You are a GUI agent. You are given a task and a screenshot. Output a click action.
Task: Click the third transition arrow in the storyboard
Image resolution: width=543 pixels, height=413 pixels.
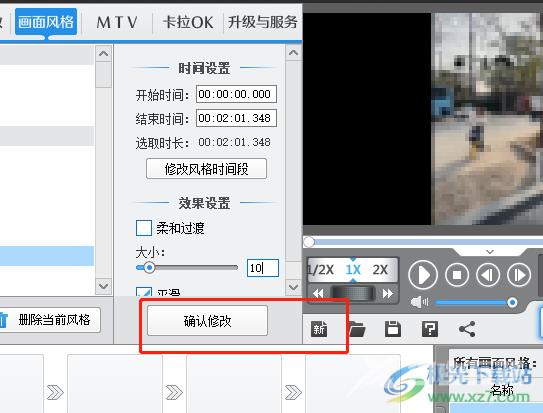point(293,392)
